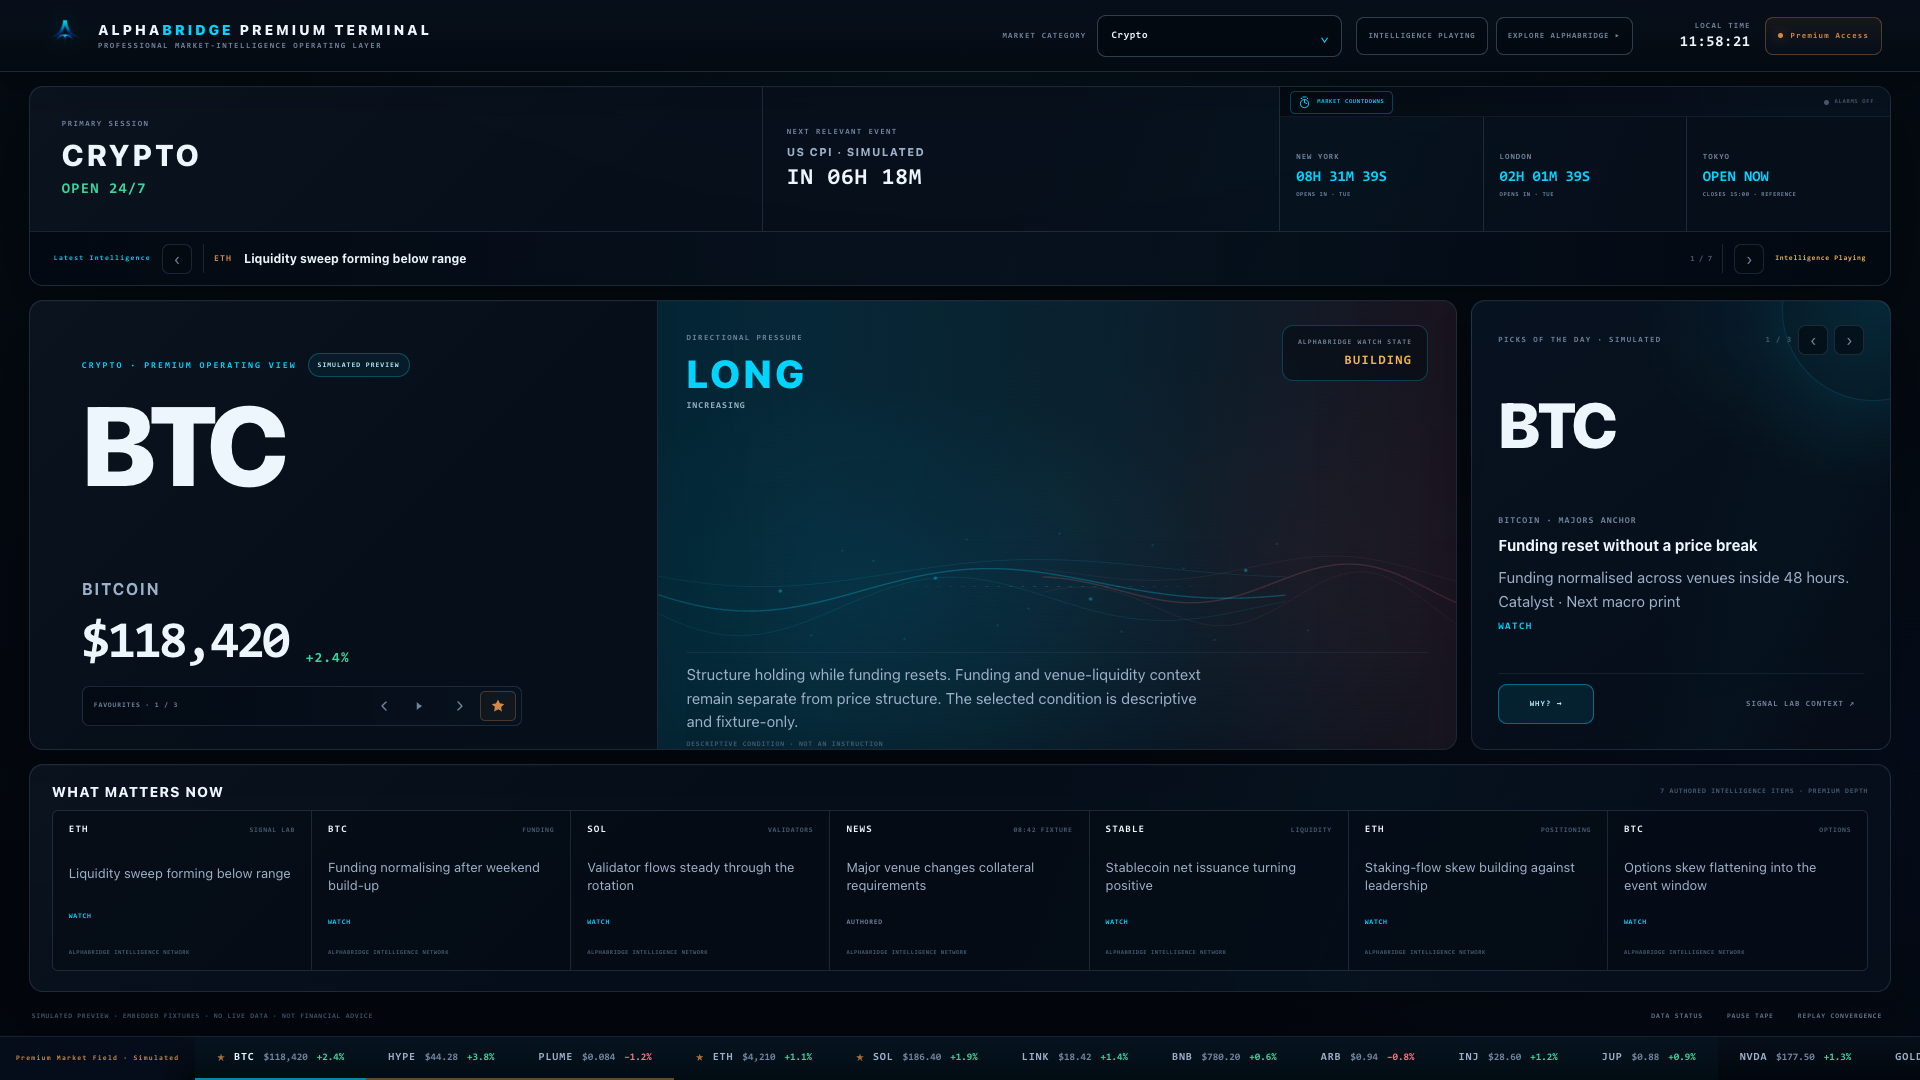1920x1080 pixels.
Task: Go to next Latest Intelligence item
Action: (x=1749, y=259)
